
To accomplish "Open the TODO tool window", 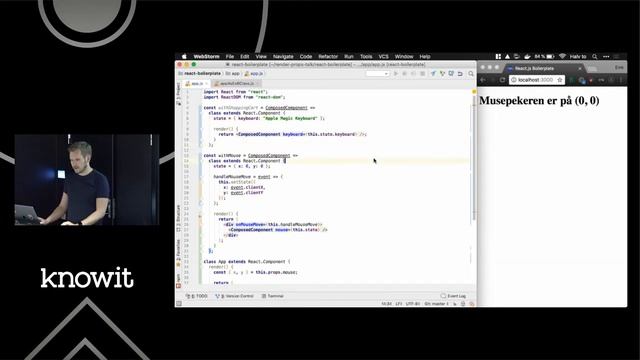I will tap(197, 296).
